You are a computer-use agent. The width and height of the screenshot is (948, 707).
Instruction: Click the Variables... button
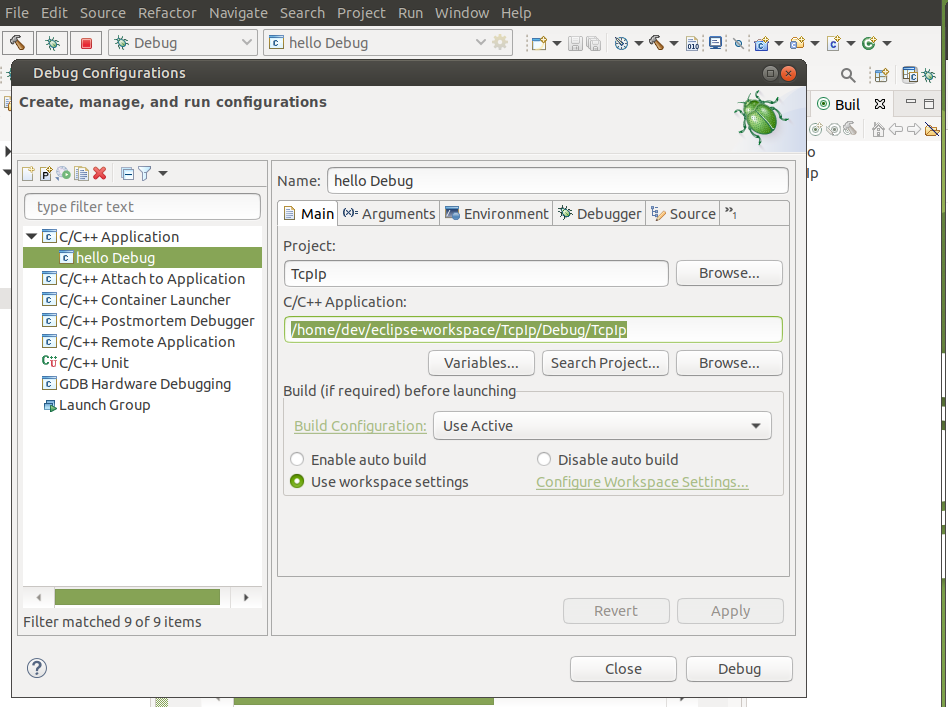(481, 363)
